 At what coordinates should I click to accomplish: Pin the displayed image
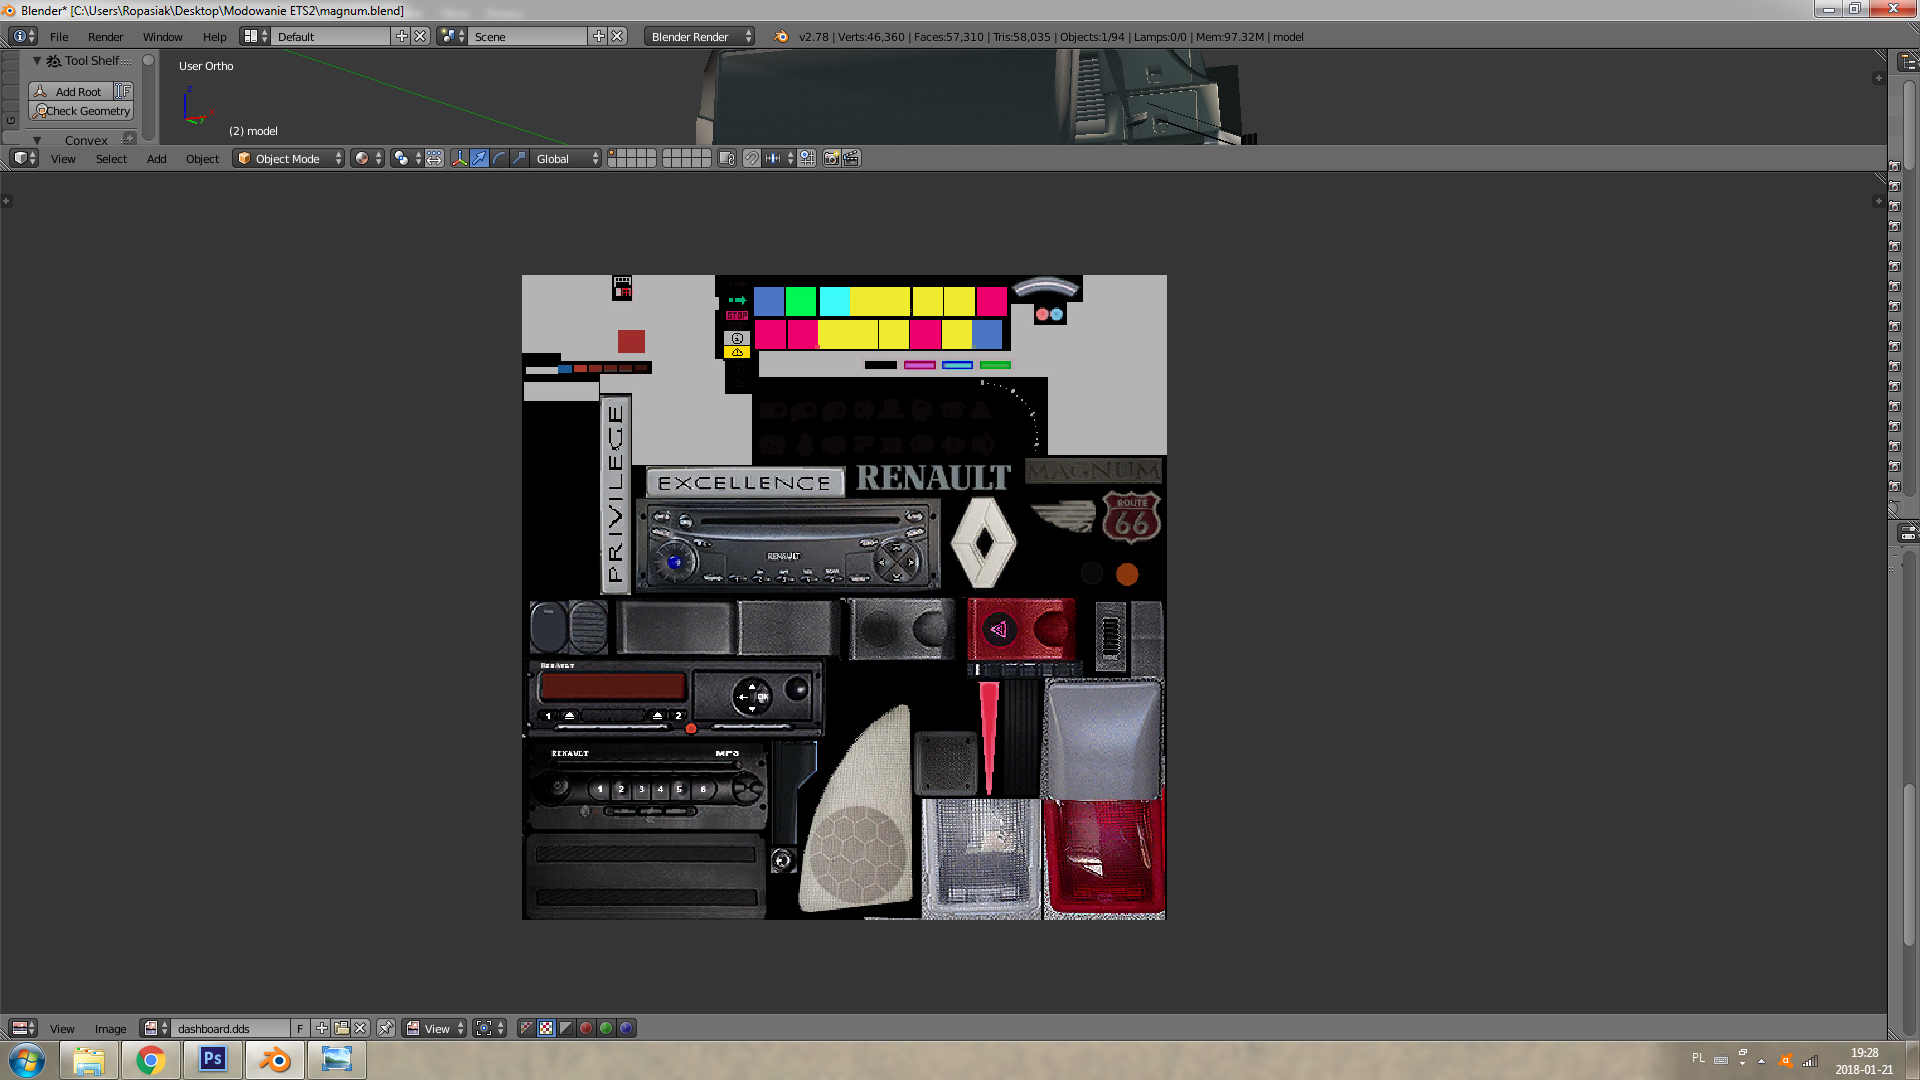click(x=386, y=1029)
